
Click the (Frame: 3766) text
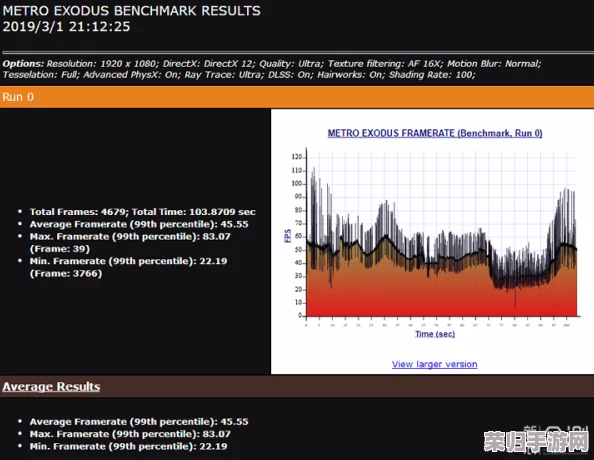66,274
